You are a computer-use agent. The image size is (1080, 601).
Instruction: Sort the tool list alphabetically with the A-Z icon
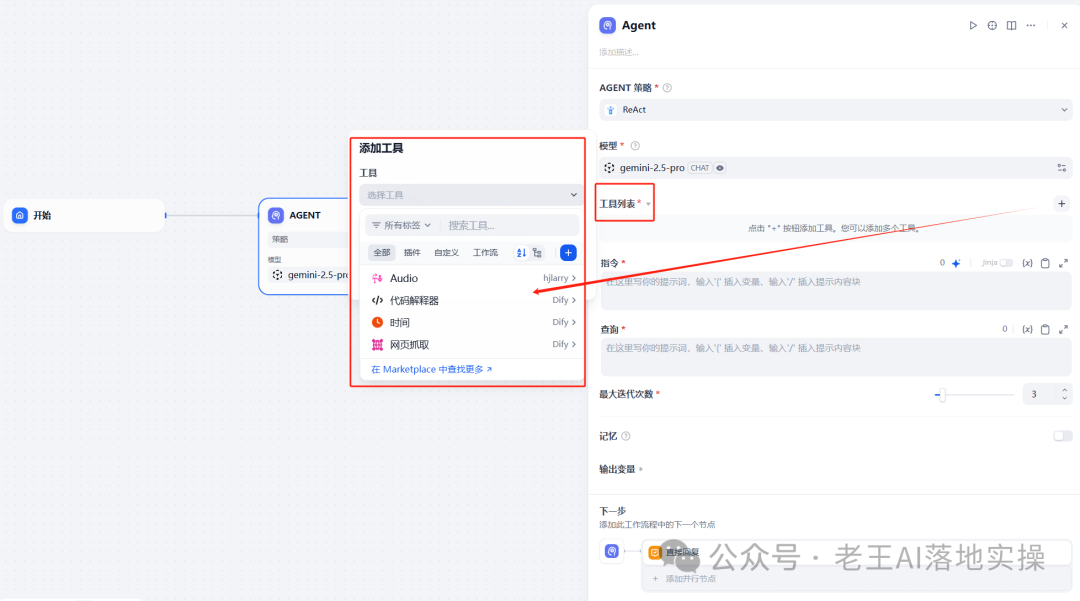[521, 253]
